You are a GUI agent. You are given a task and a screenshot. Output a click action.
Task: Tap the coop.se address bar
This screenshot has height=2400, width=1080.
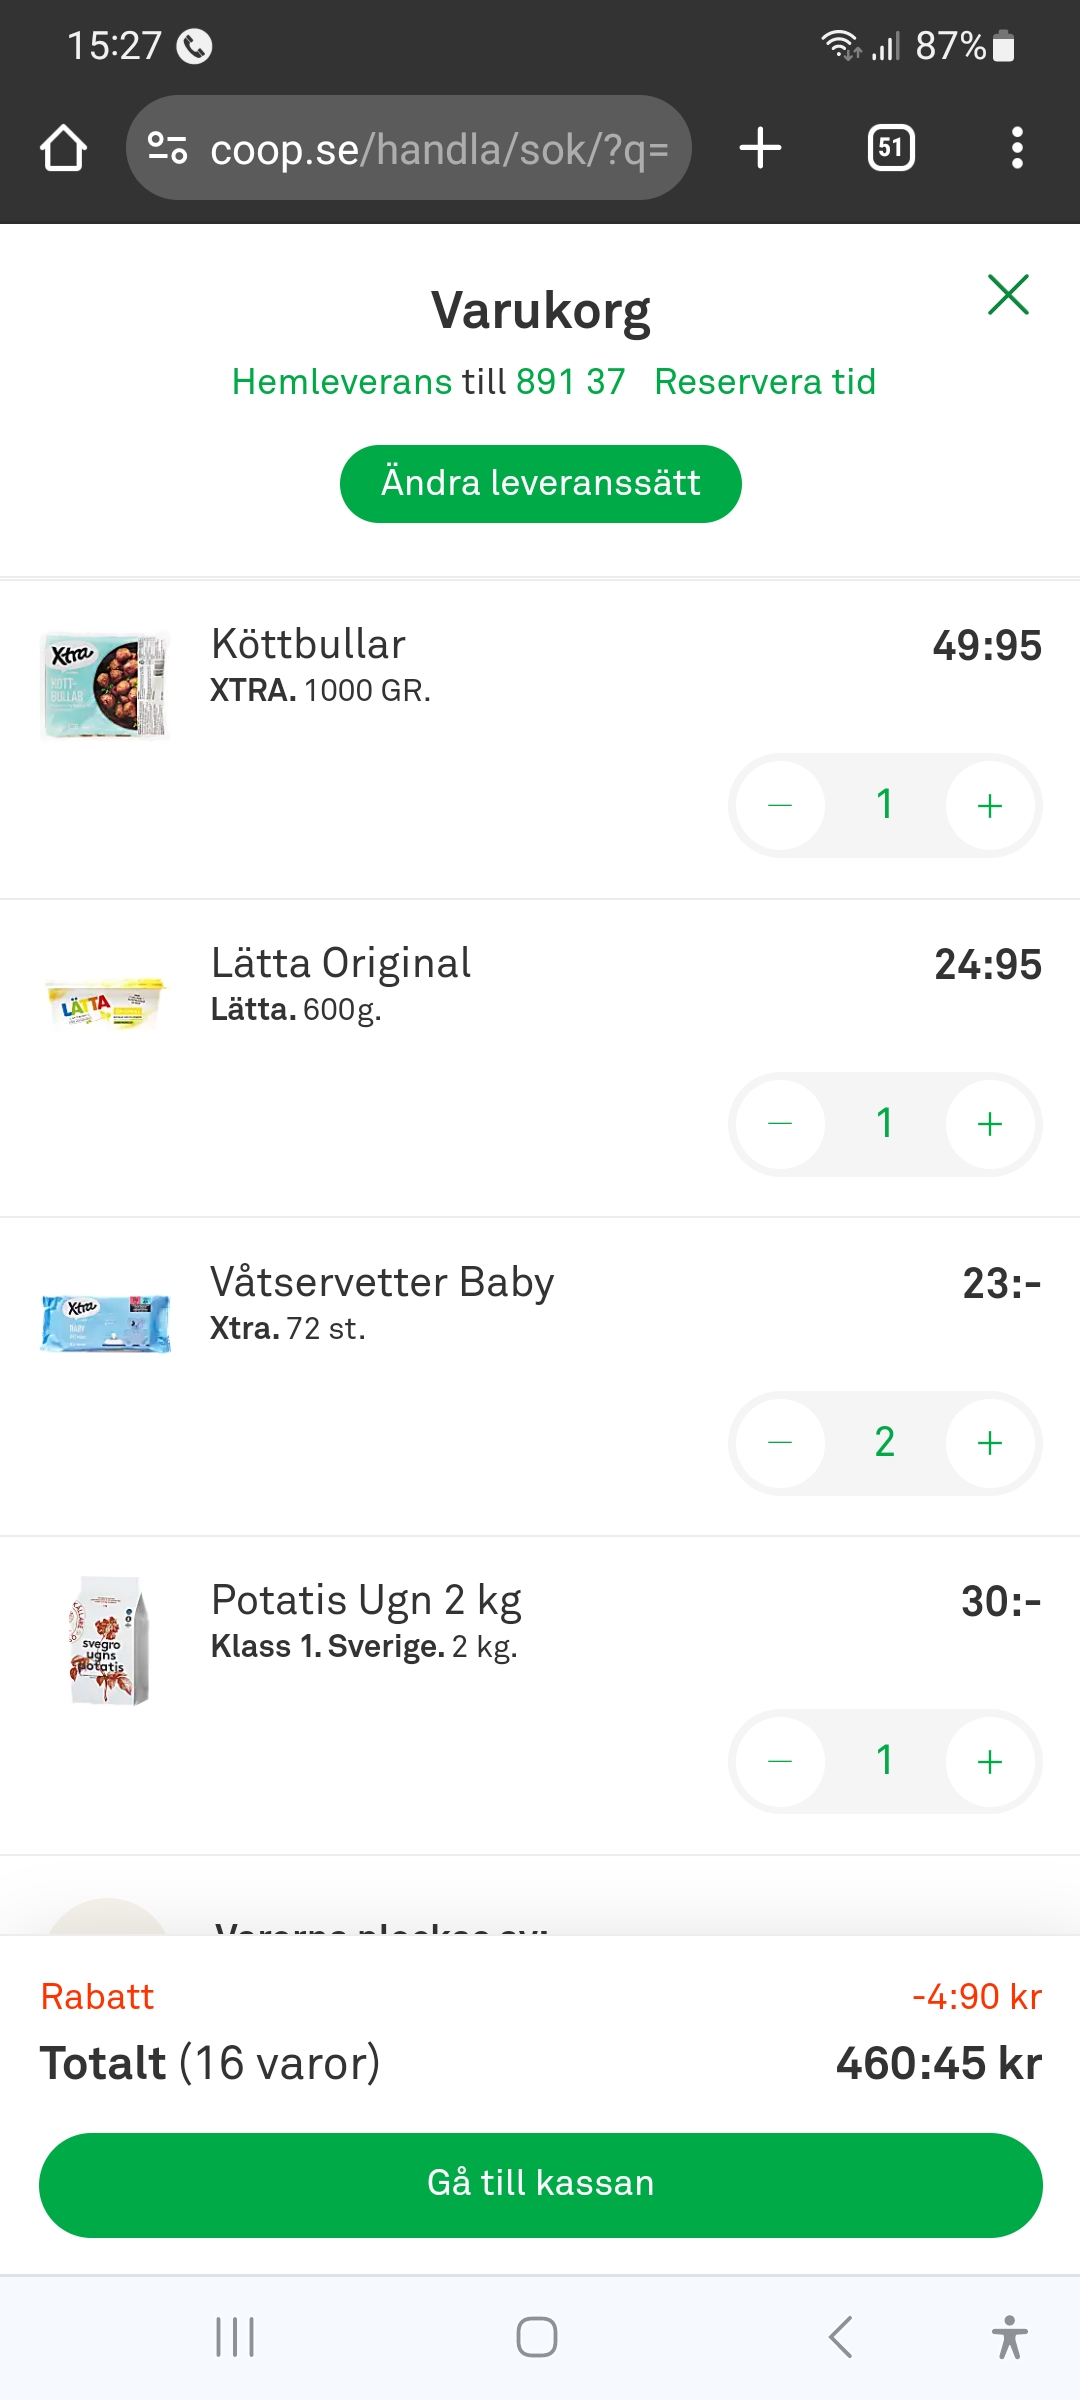[438, 149]
